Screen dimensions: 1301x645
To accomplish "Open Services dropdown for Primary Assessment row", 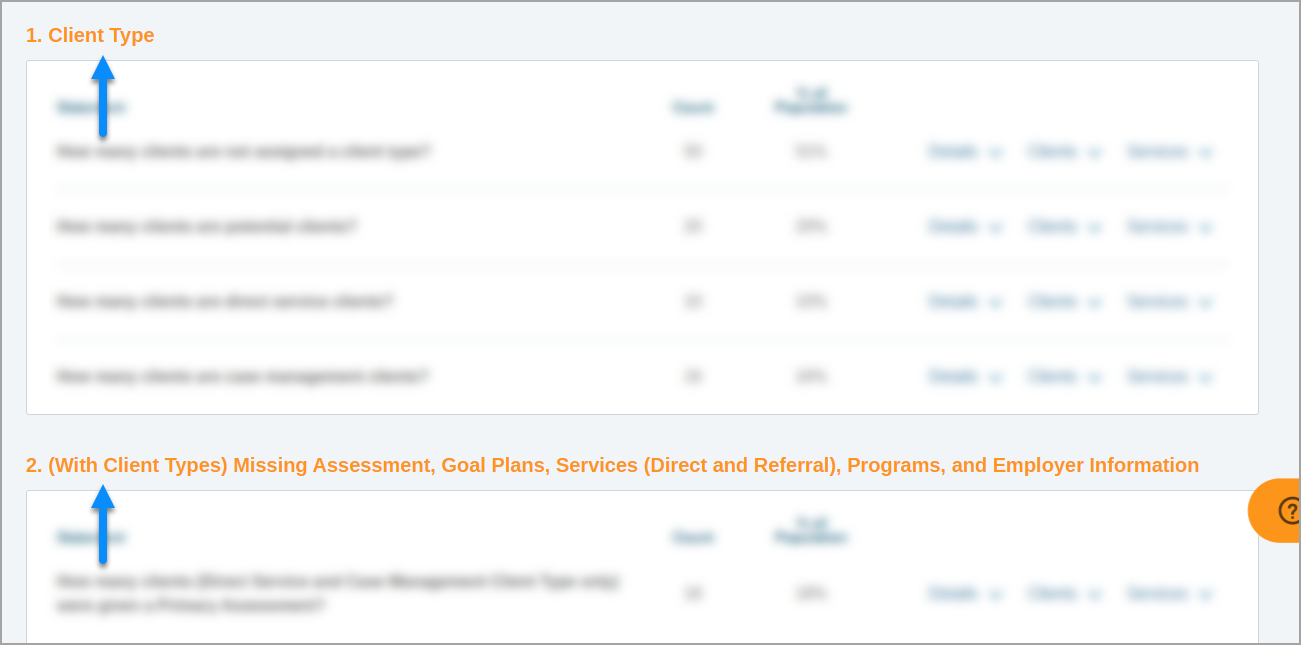I will (x=1169, y=594).
